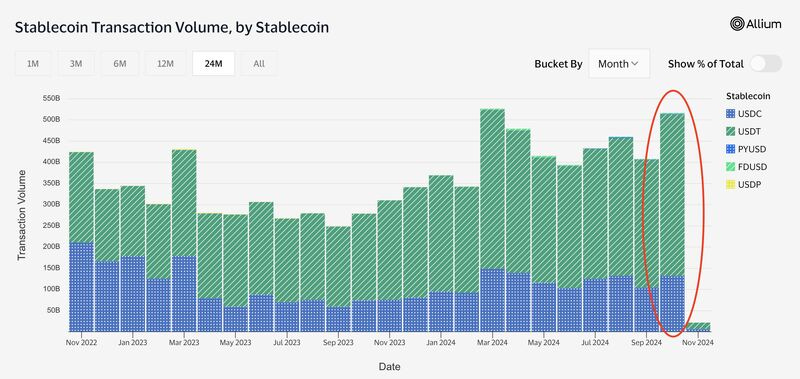
Task: Click the USDP legend label
Action: click(x=749, y=185)
